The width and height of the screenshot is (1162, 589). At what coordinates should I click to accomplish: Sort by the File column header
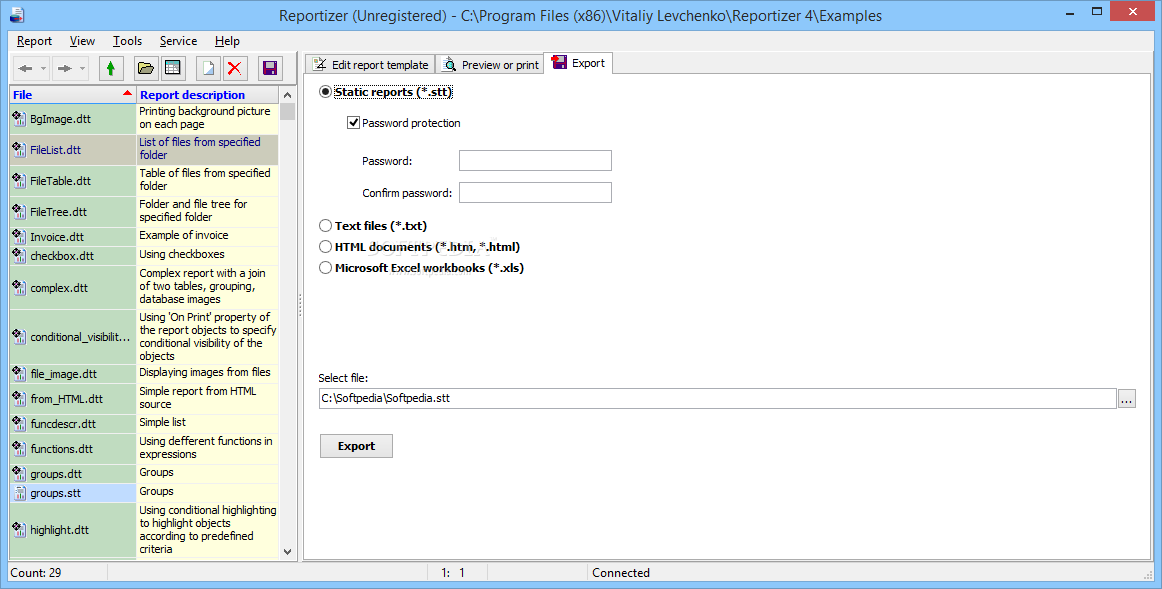coord(73,95)
